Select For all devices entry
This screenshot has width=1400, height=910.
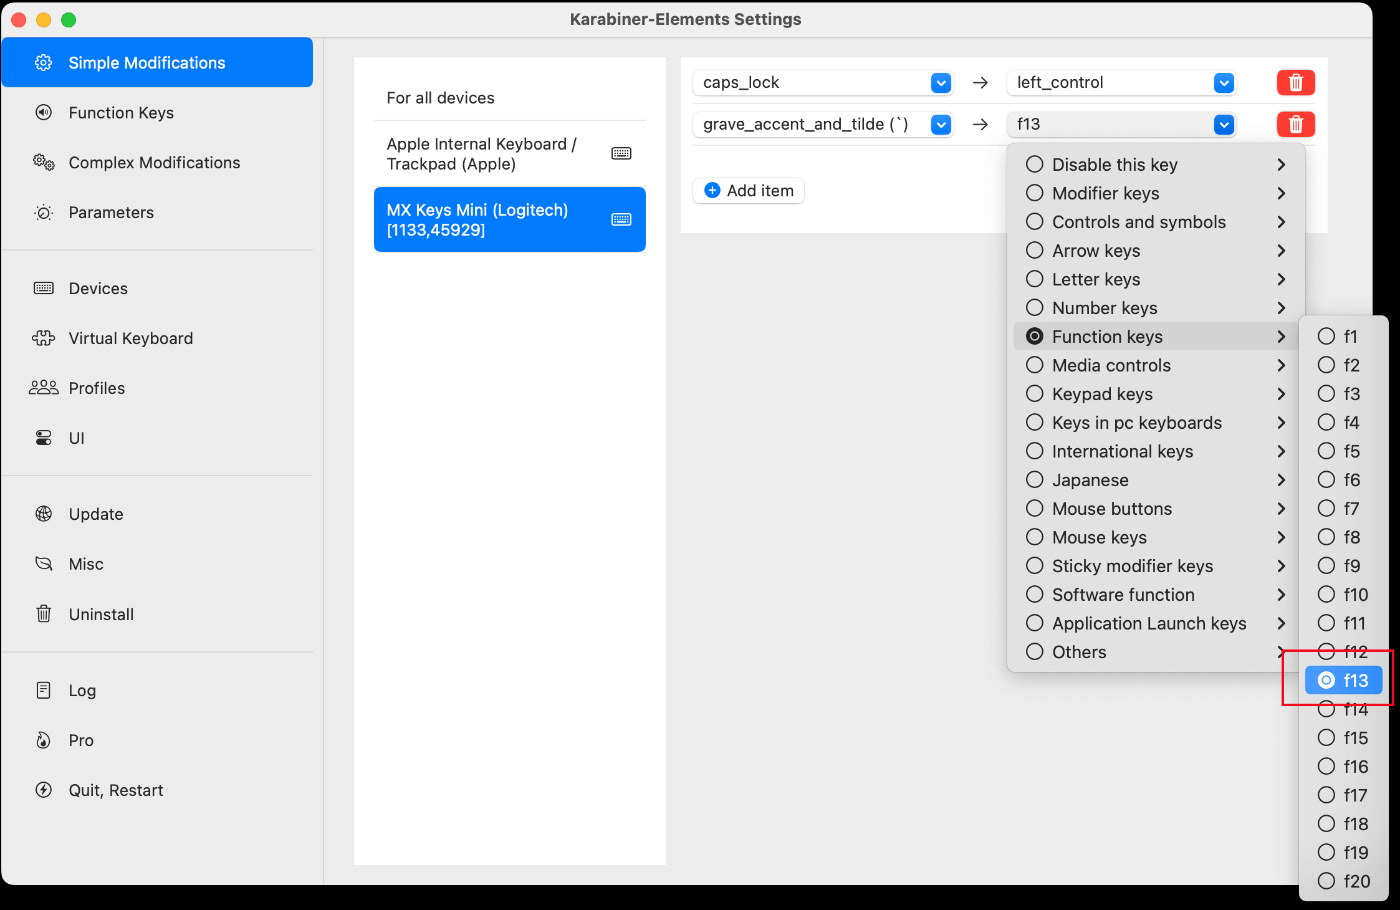point(510,98)
